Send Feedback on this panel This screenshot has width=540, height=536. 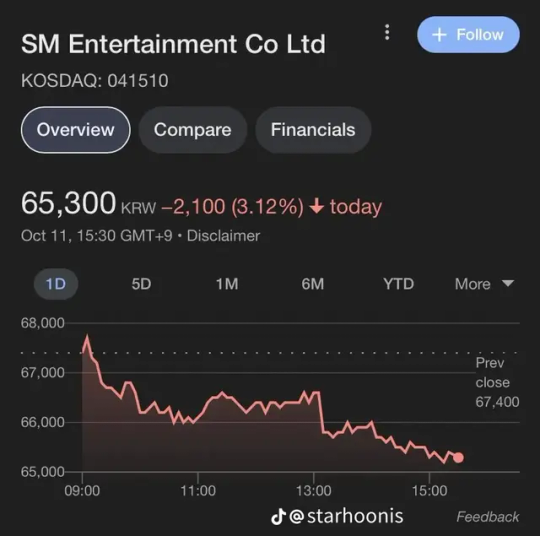(x=488, y=517)
